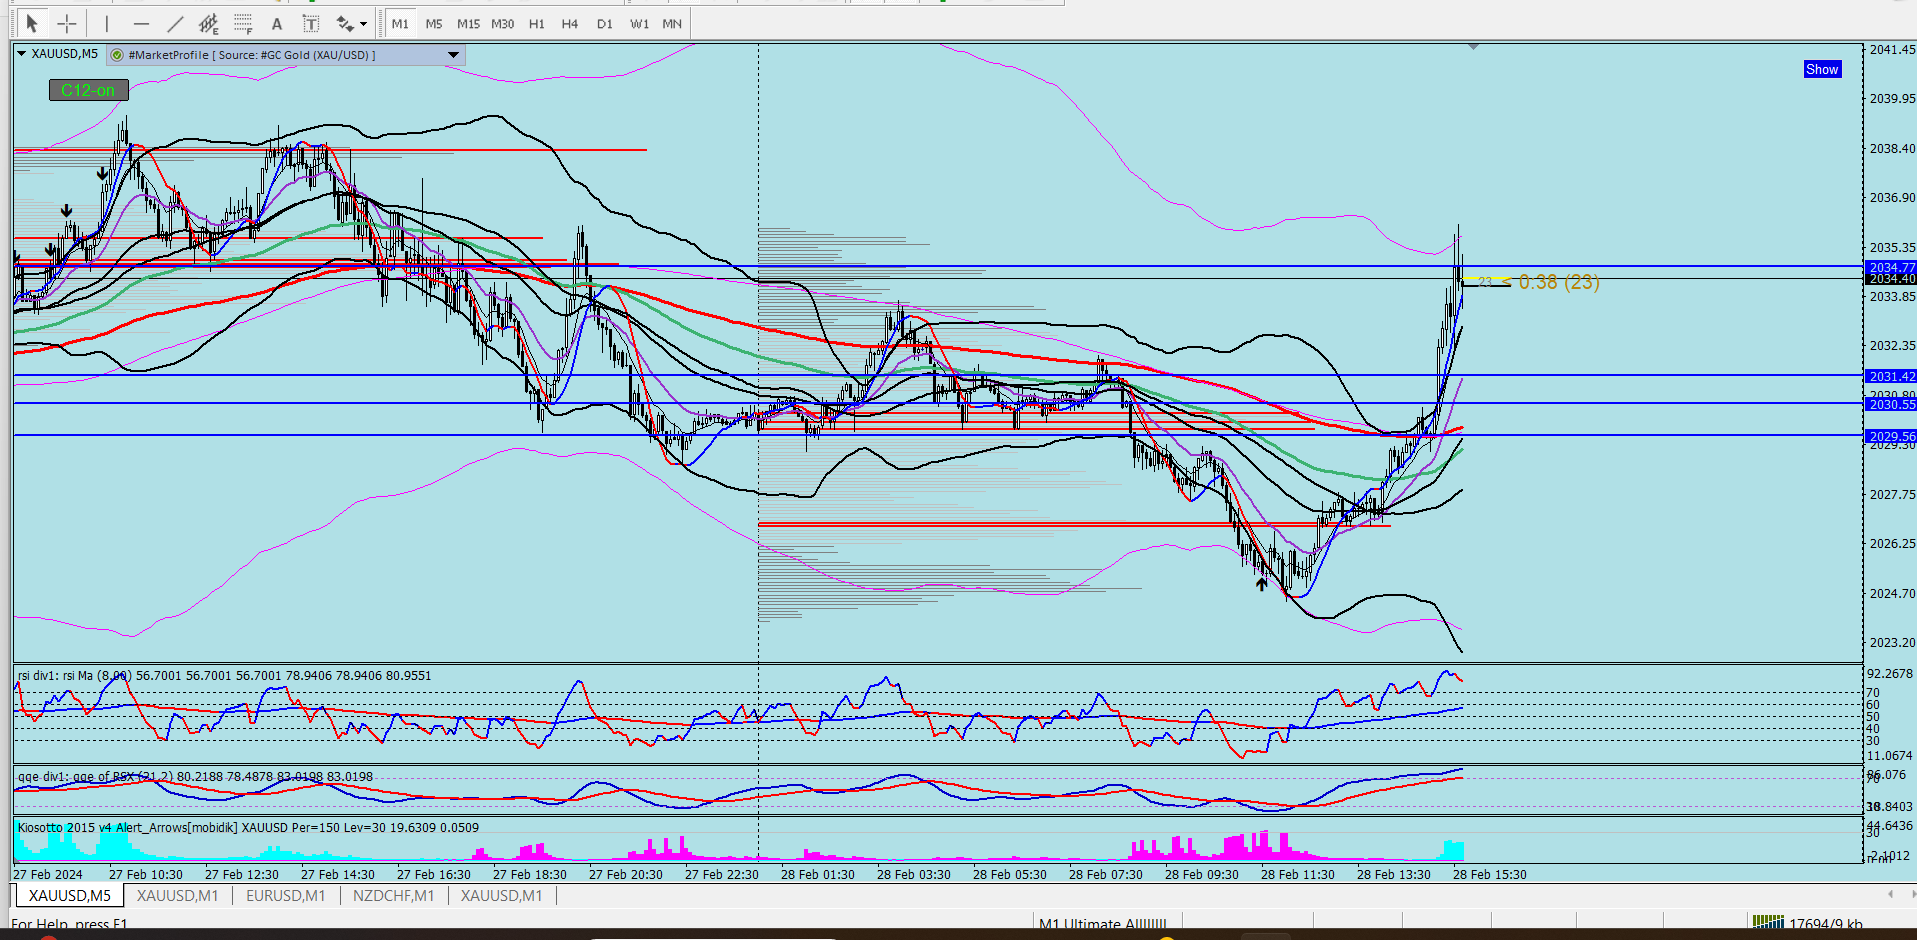Select the text 'A' tool
The width and height of the screenshot is (1917, 940).
point(277,23)
